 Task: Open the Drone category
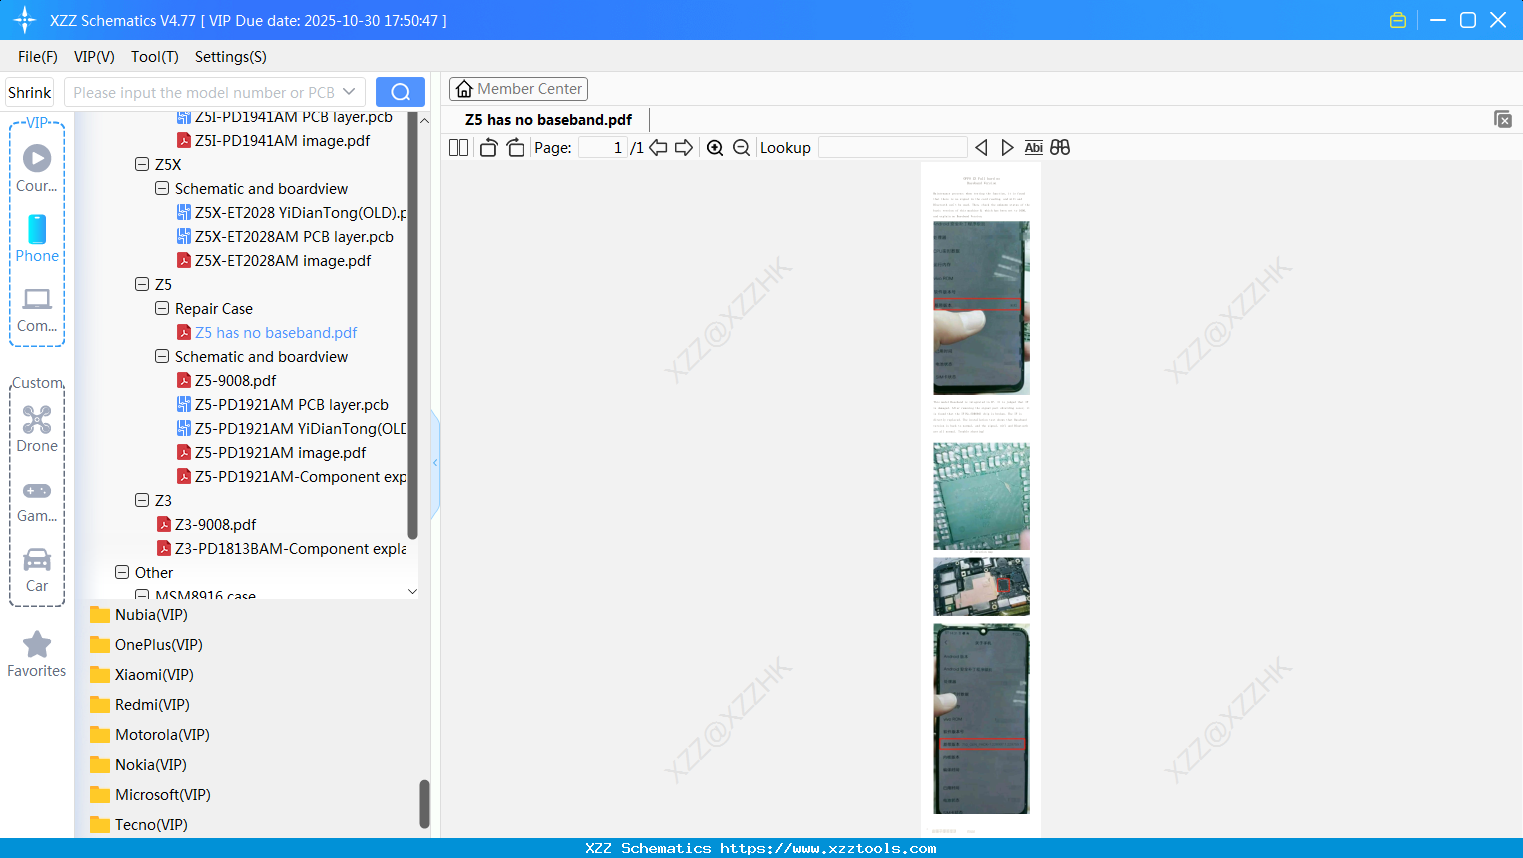(37, 429)
